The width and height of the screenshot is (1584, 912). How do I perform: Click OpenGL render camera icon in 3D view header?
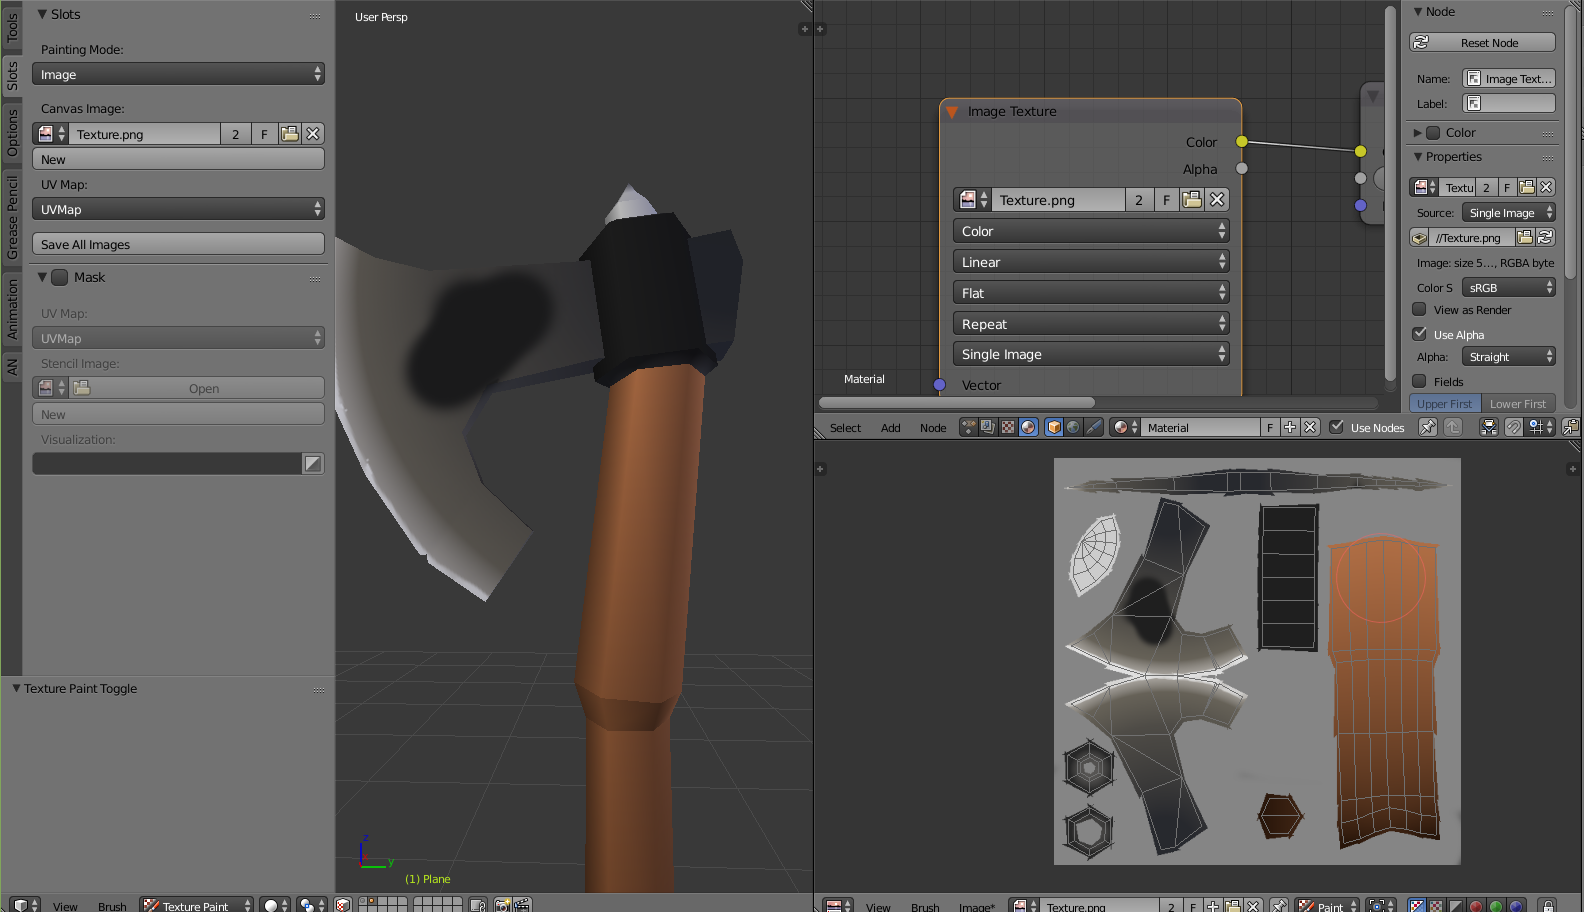(503, 905)
